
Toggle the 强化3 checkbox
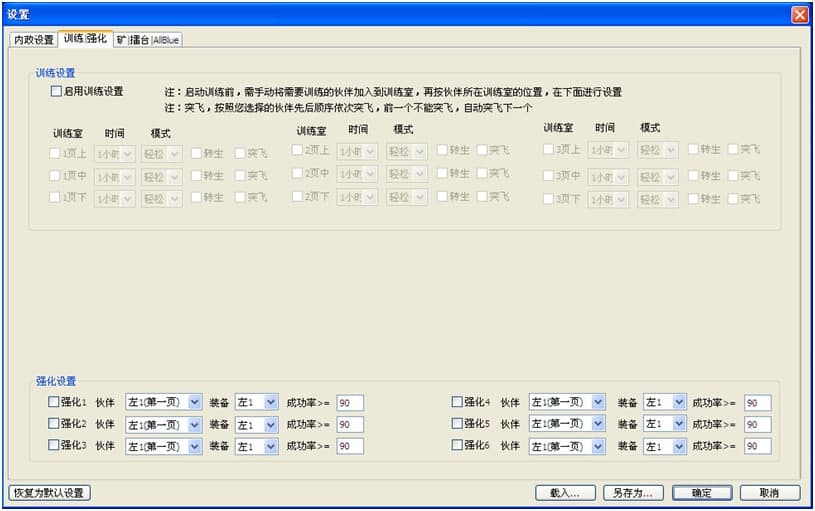[54, 446]
